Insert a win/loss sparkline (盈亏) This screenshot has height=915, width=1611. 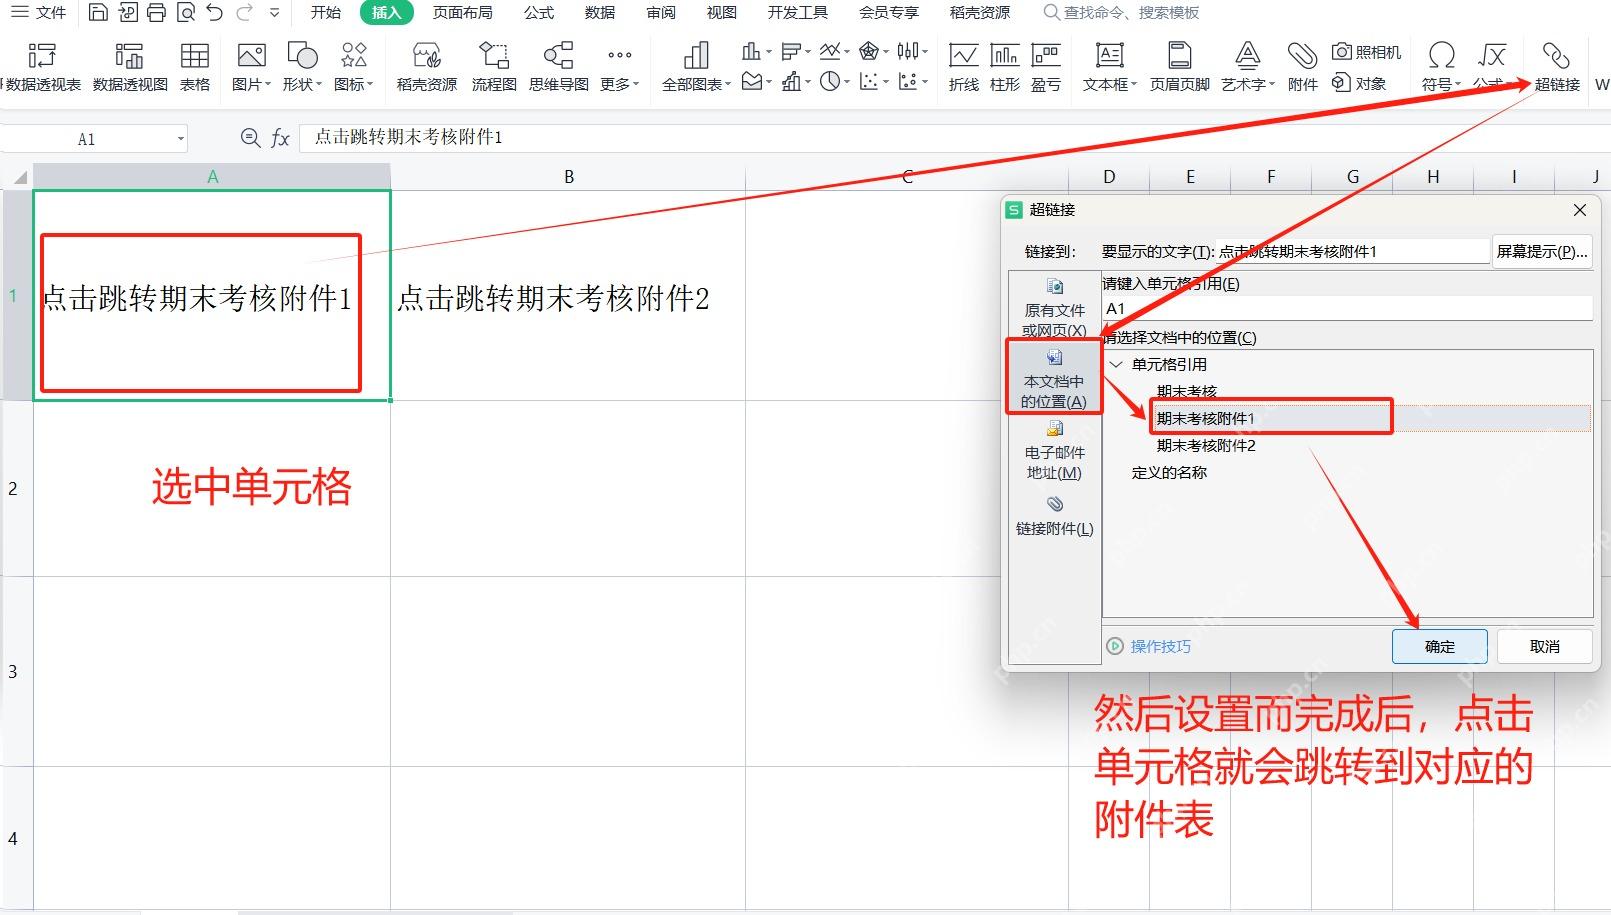tap(1046, 67)
